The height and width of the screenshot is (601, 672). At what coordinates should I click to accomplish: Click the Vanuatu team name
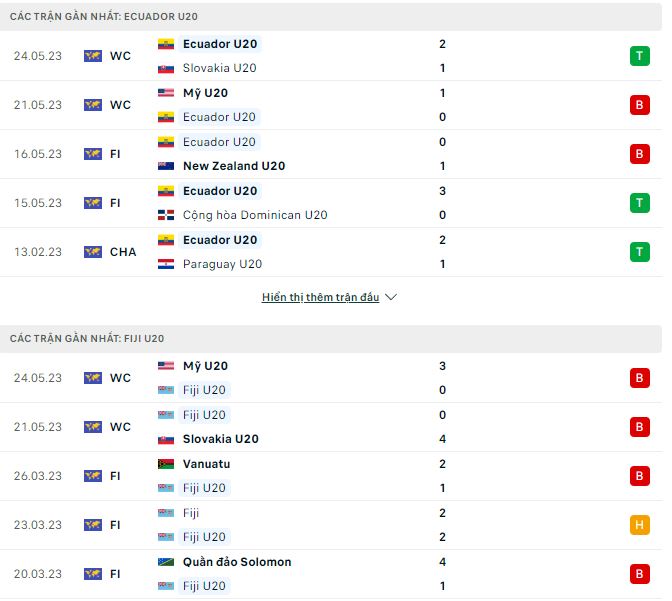point(207,464)
